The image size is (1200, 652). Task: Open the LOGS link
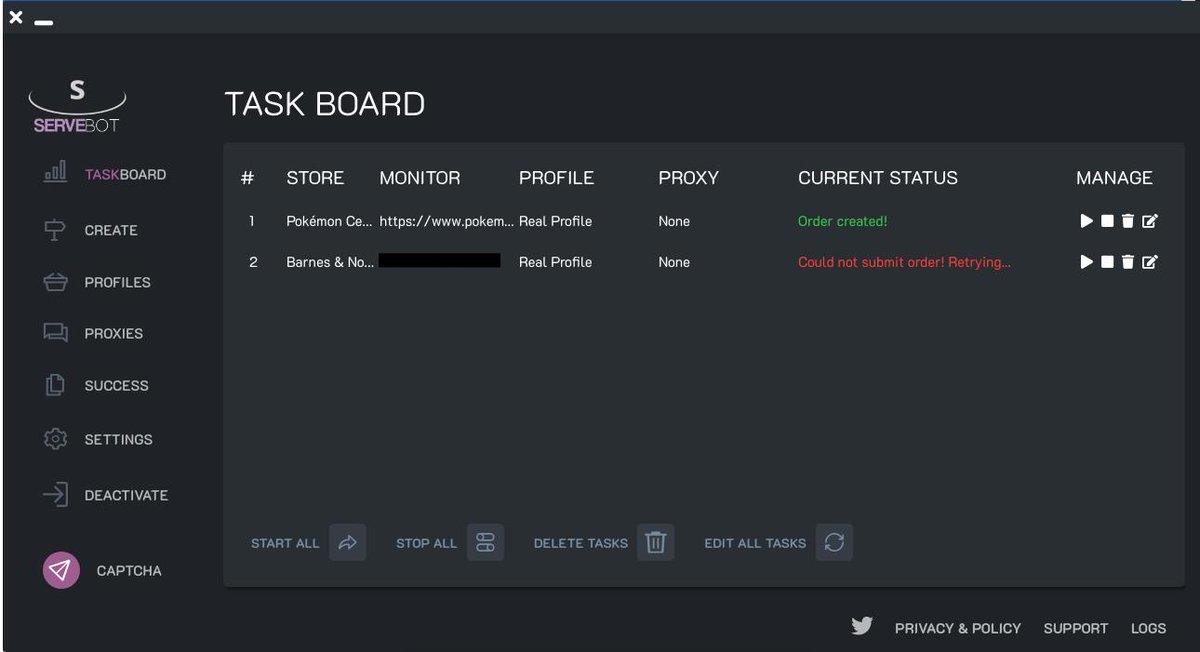point(1148,628)
